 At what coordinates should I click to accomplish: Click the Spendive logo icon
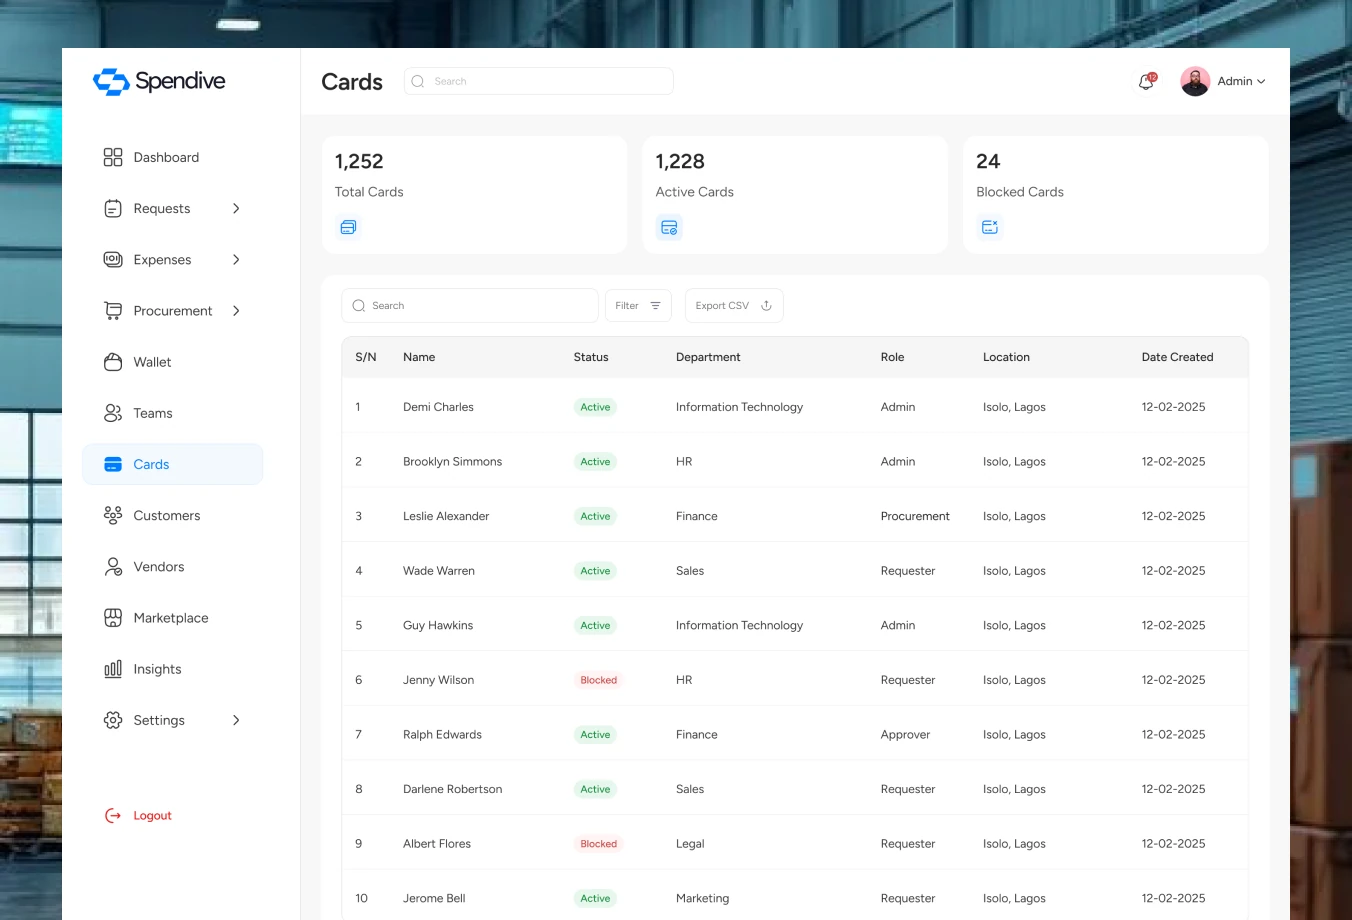(111, 82)
